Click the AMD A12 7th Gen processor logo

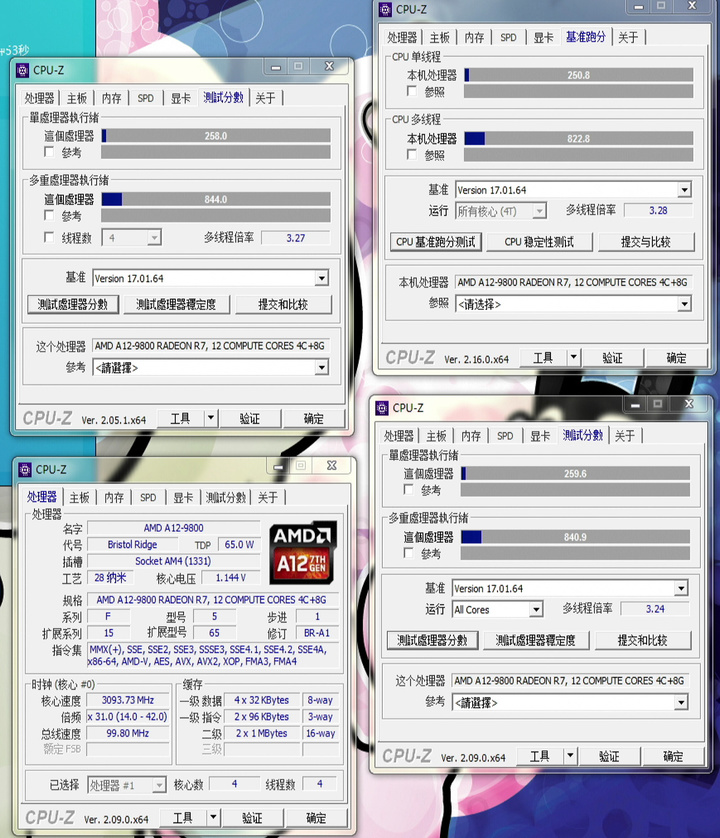click(303, 552)
